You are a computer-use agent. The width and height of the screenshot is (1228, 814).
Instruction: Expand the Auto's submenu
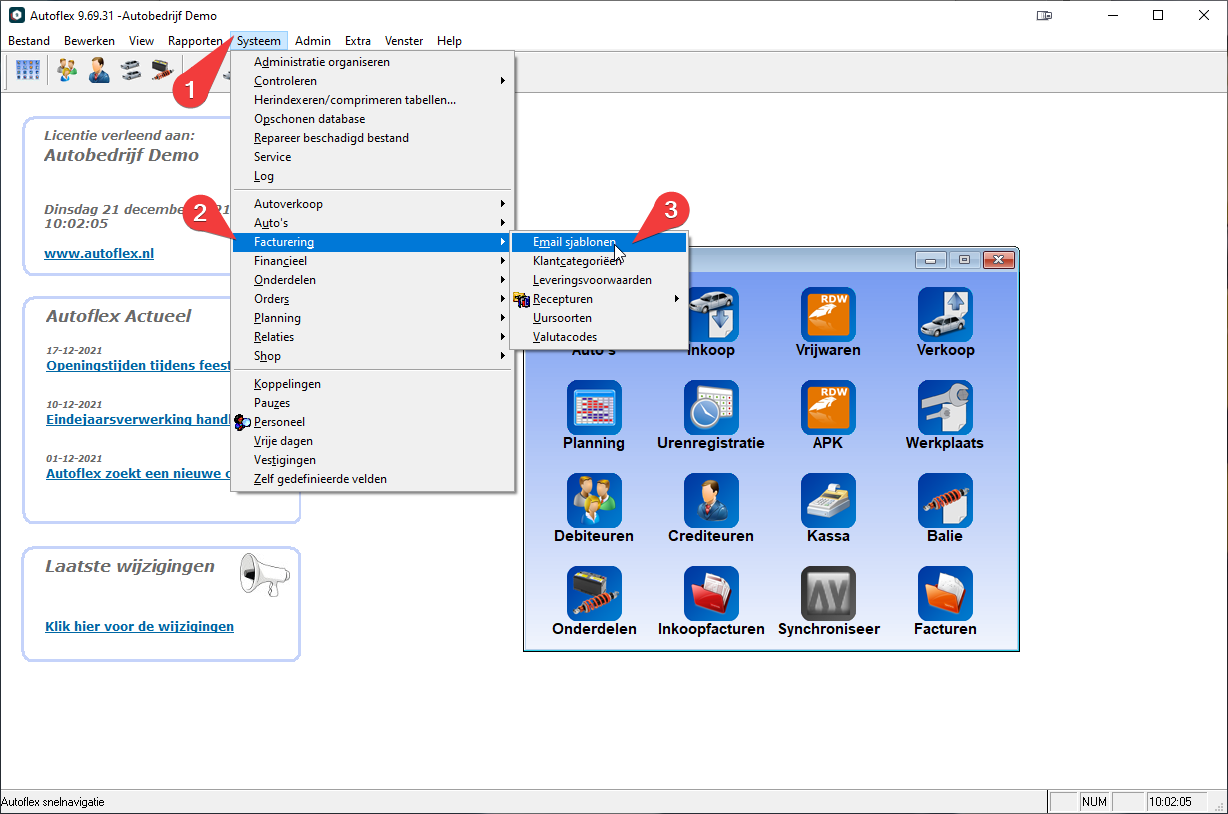click(x=372, y=223)
